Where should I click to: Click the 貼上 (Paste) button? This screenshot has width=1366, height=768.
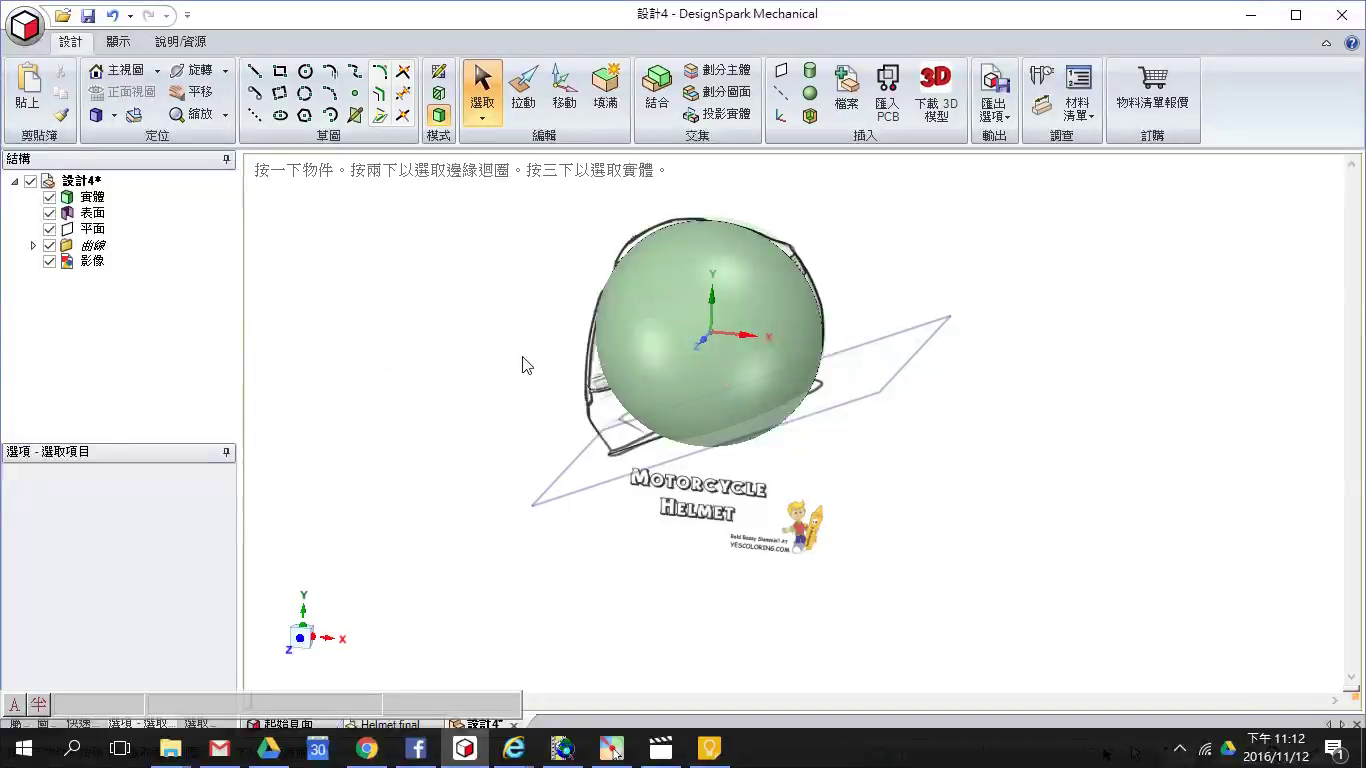coord(27,86)
